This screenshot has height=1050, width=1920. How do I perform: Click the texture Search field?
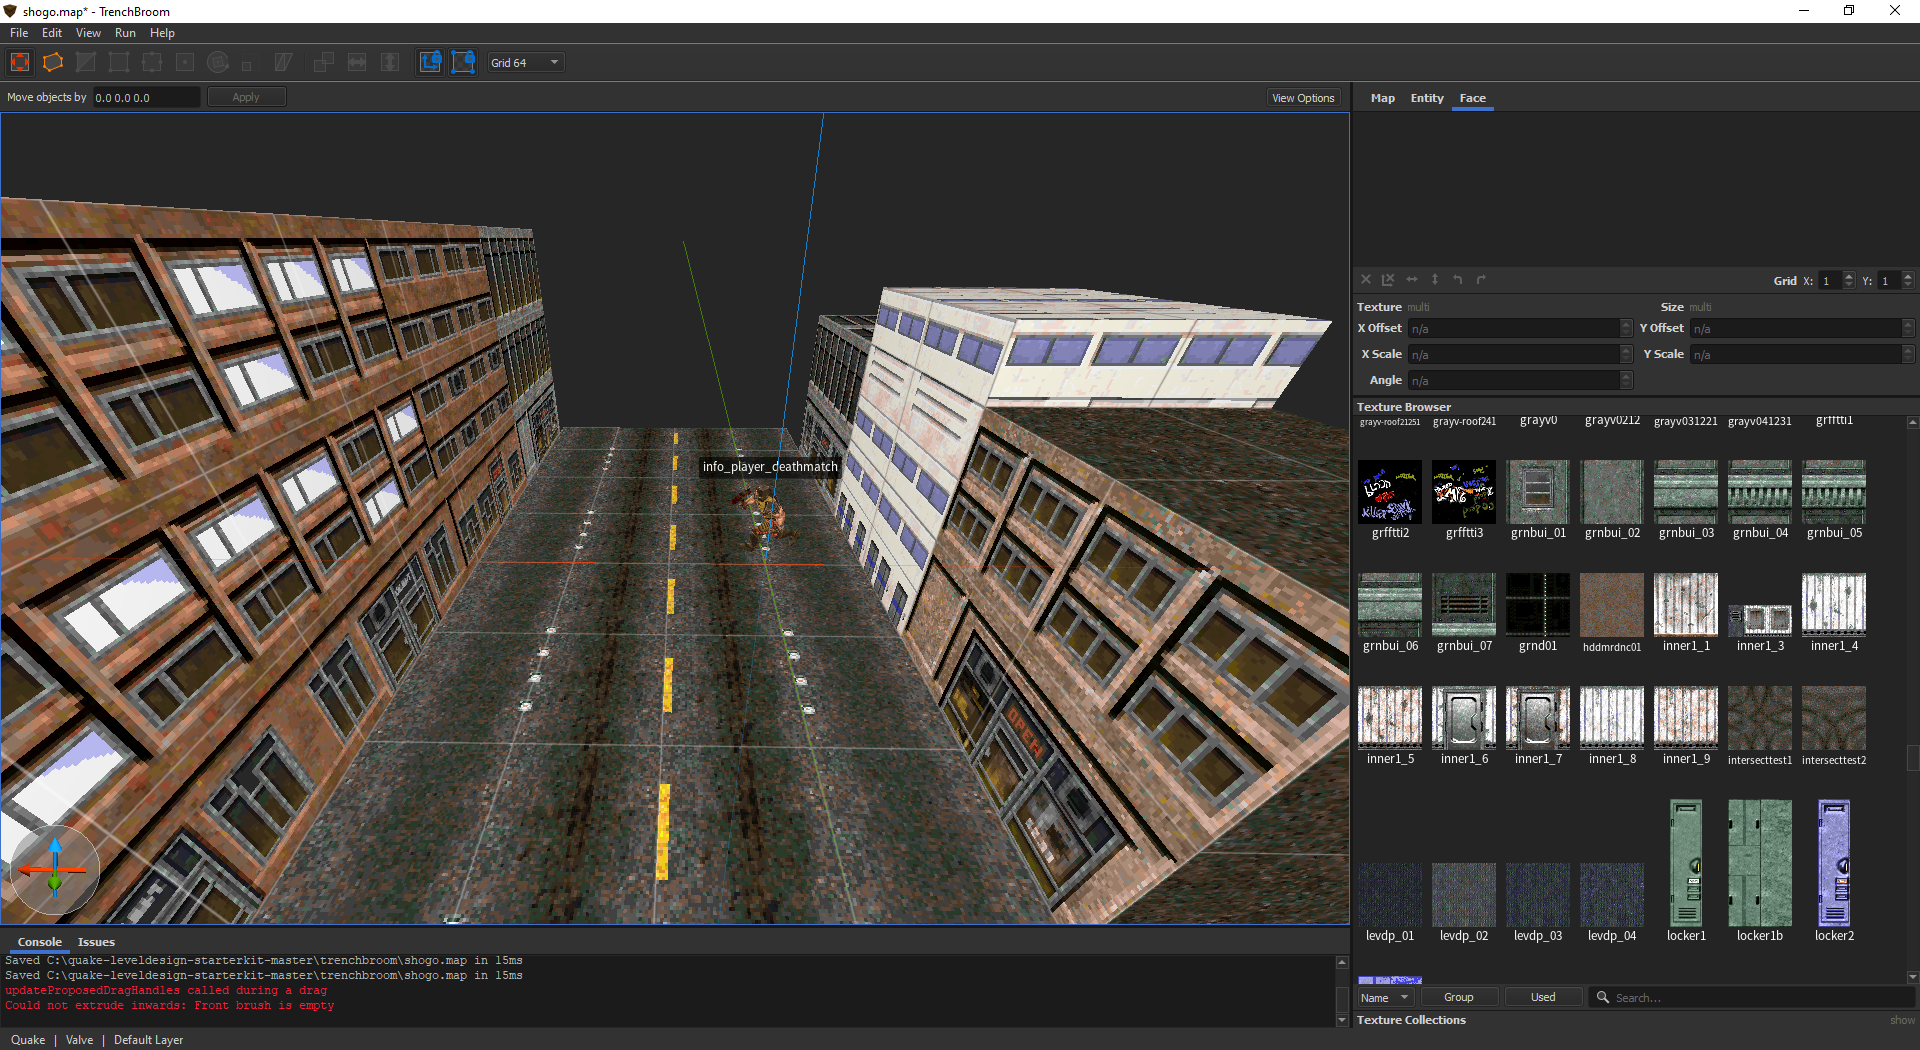click(1751, 998)
